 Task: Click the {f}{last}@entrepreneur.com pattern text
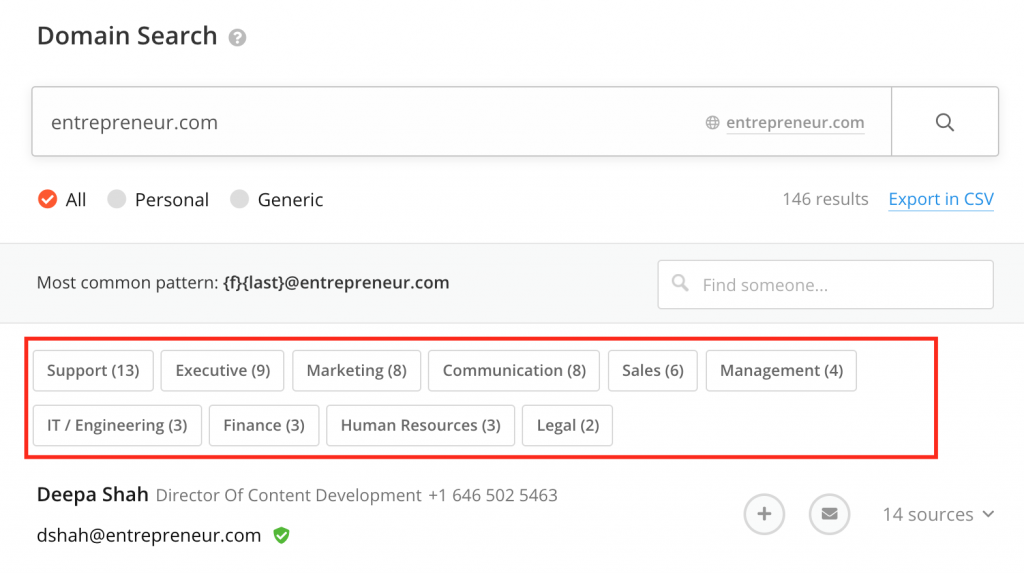[x=336, y=282]
